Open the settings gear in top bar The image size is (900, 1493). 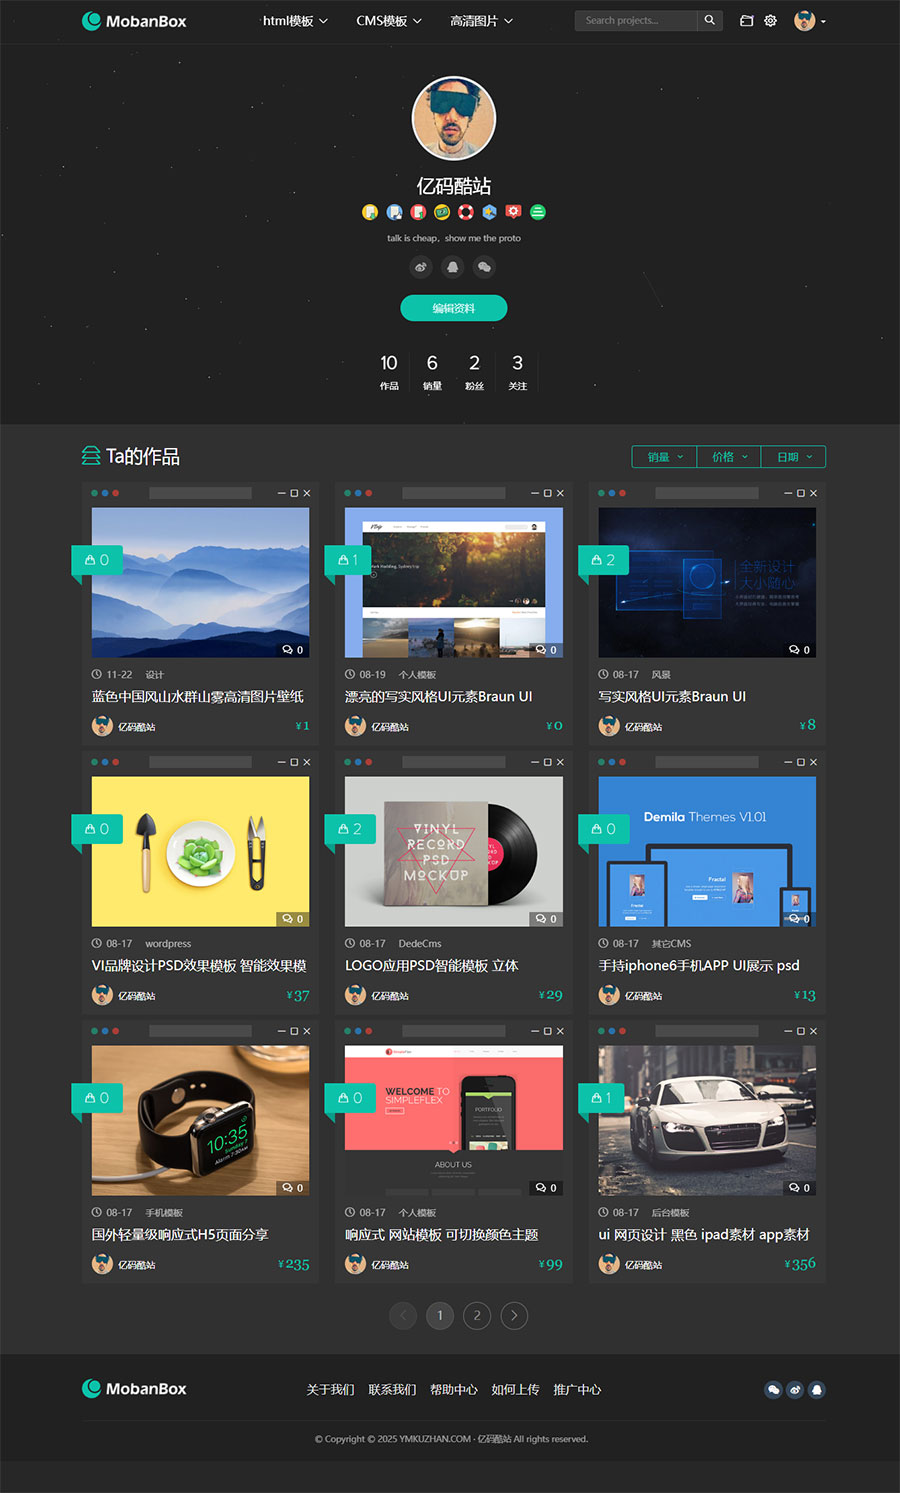[x=770, y=20]
